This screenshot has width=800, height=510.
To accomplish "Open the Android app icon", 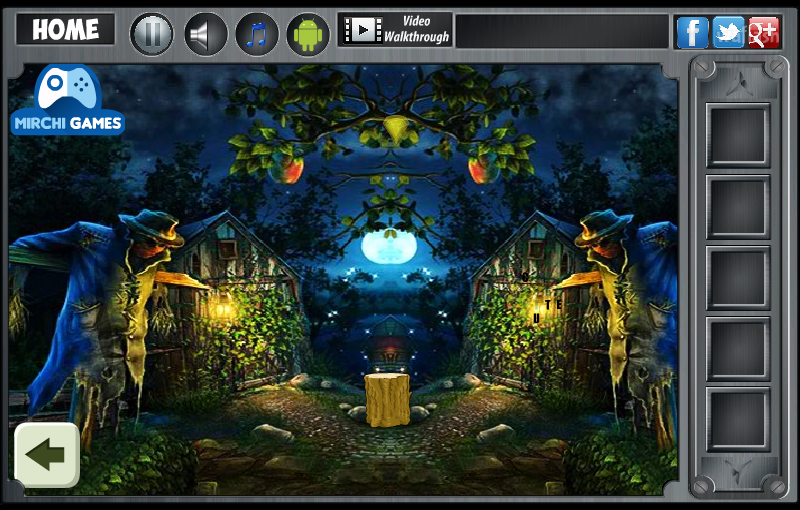I will [308, 34].
